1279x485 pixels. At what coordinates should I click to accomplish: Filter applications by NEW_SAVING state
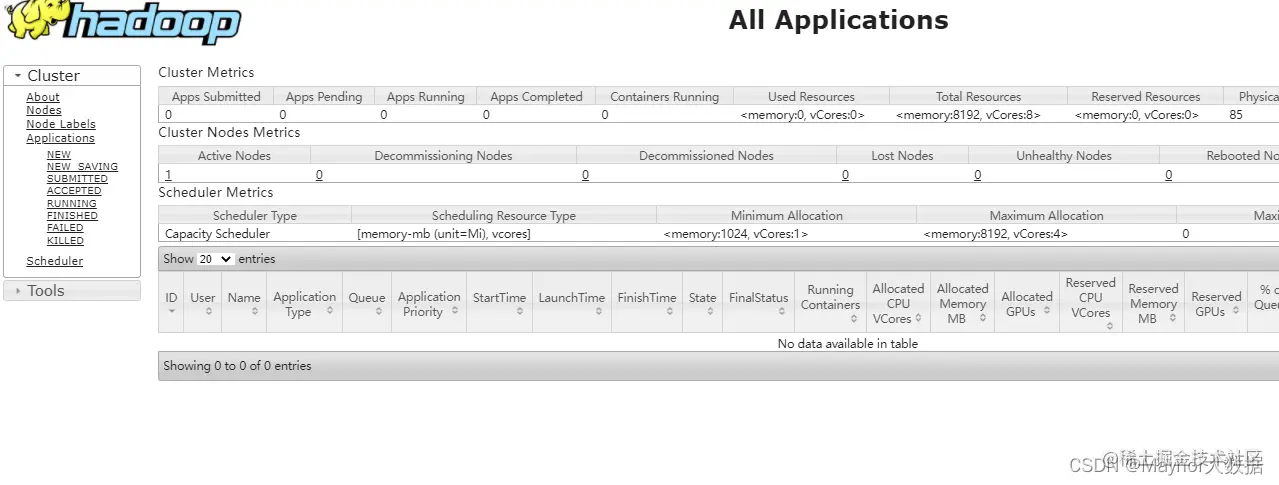[x=82, y=167]
